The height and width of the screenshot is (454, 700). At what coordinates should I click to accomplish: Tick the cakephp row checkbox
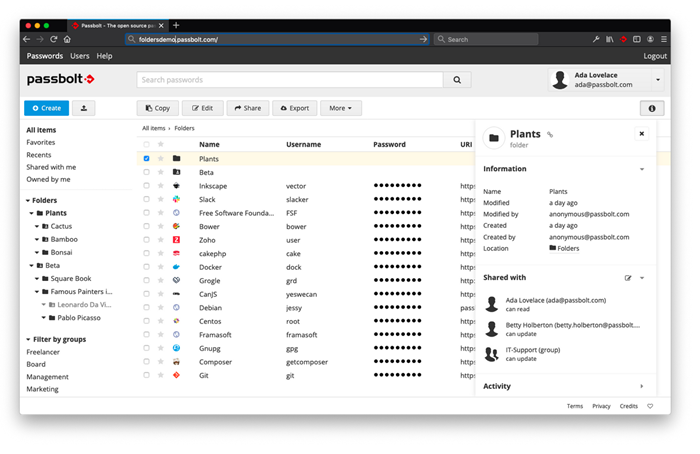pyautogui.click(x=146, y=253)
